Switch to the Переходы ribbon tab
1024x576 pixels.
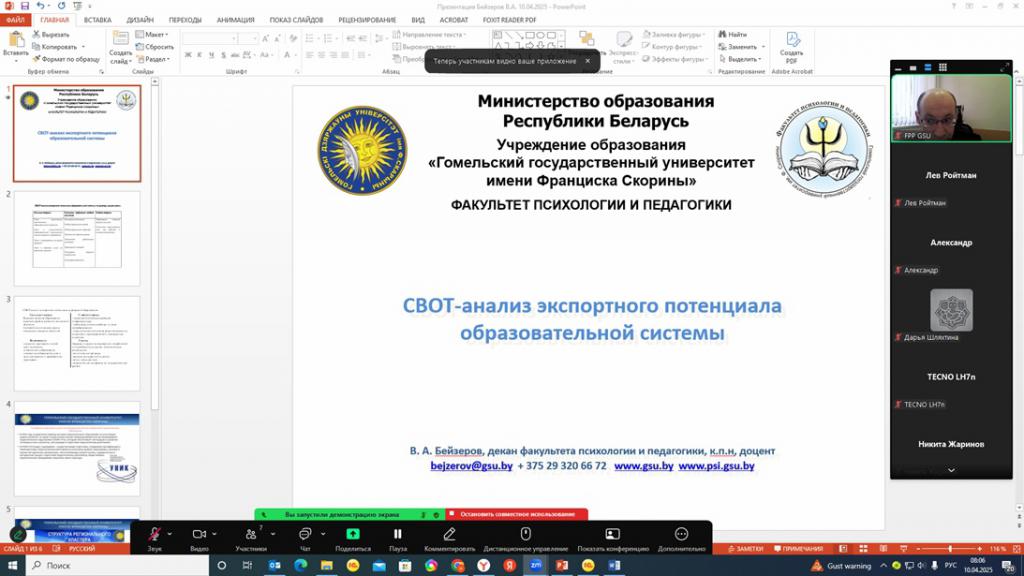[185, 20]
